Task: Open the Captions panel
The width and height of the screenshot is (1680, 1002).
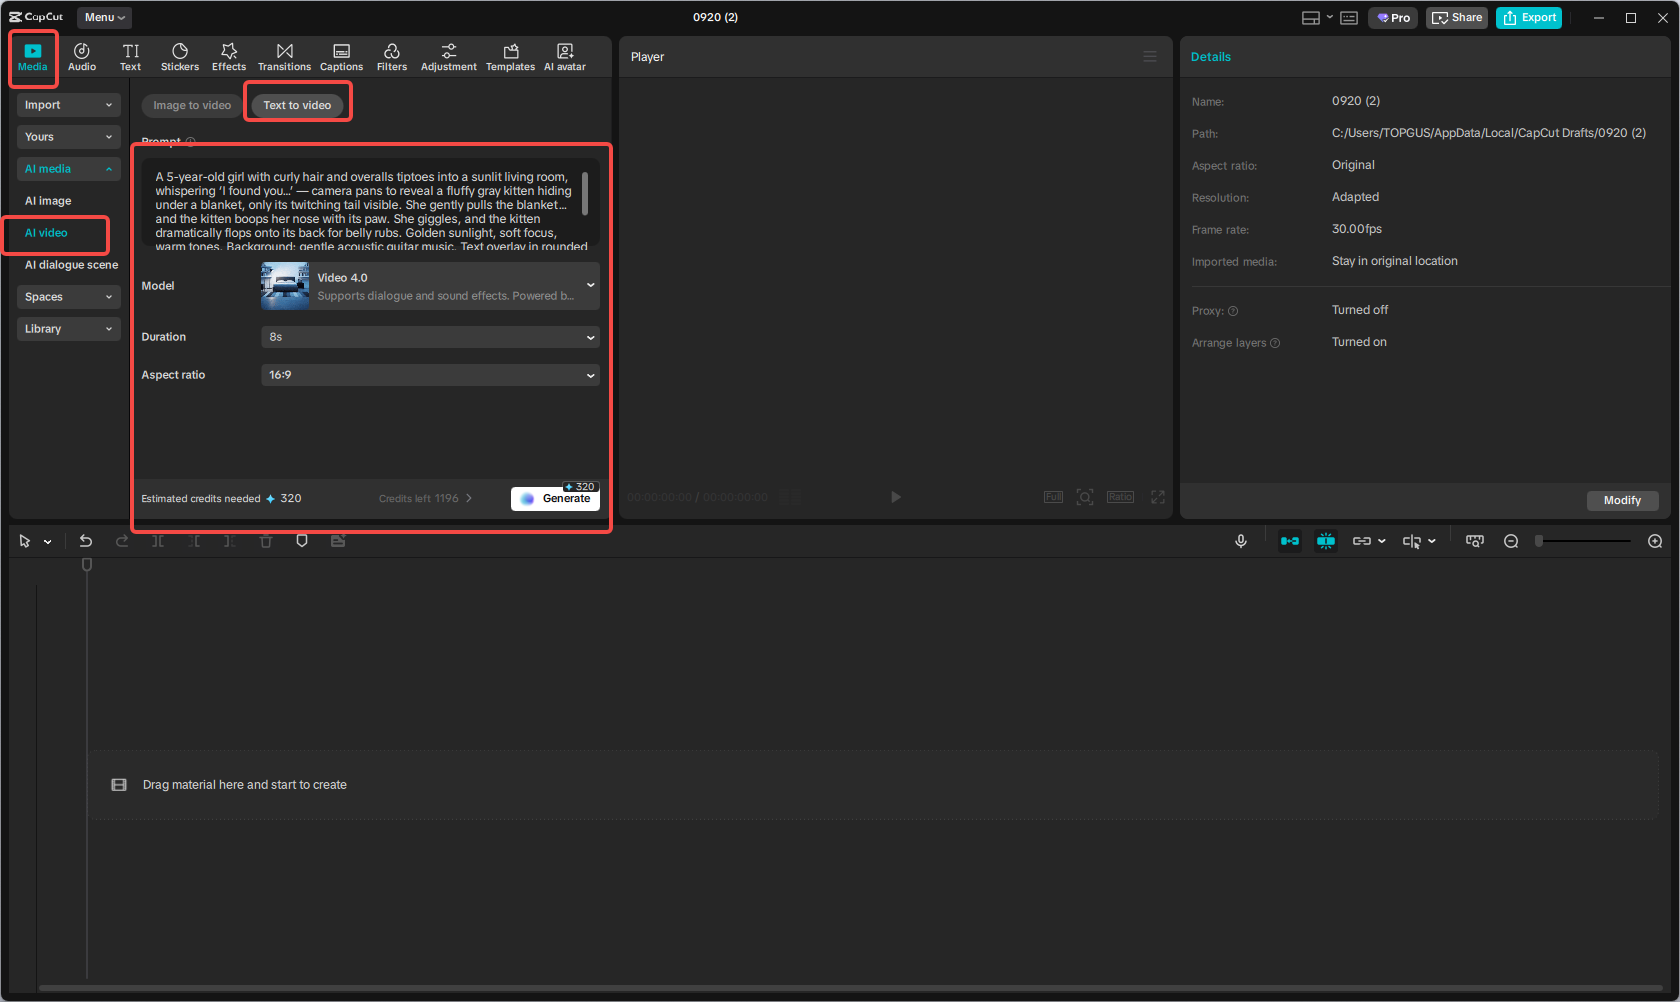Action: pyautogui.click(x=341, y=56)
